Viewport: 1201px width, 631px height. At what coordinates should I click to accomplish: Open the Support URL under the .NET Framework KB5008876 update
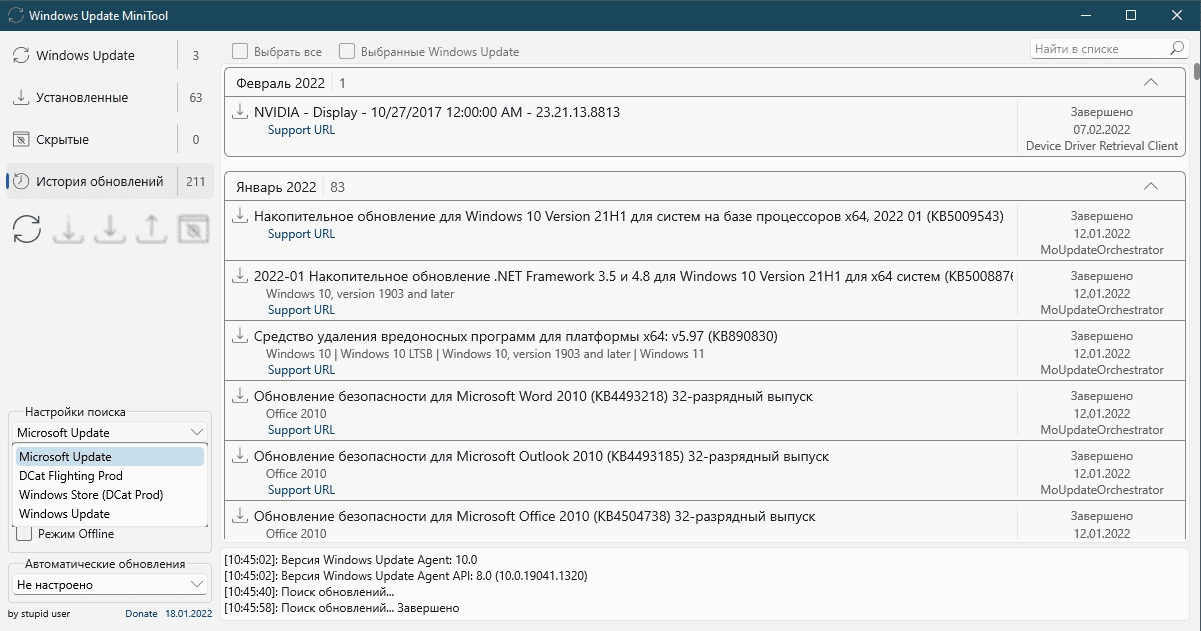[x=301, y=310]
